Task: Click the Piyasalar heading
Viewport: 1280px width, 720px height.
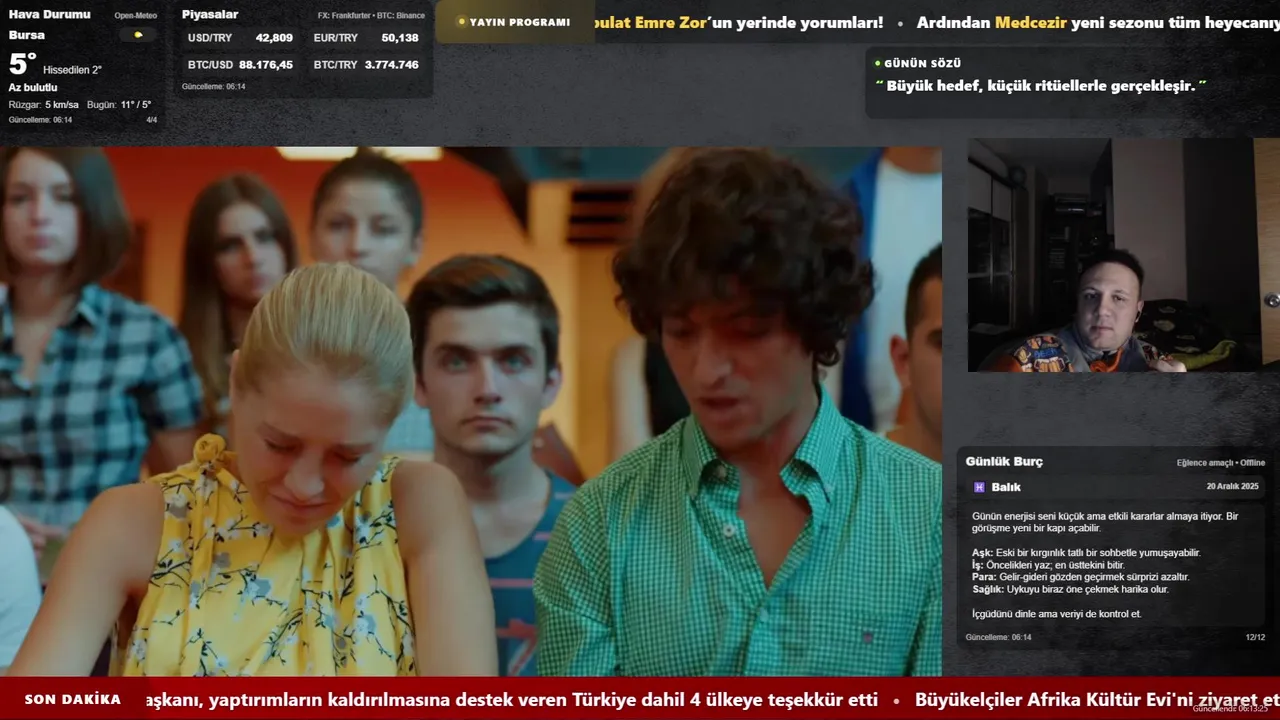Action: tap(210, 14)
